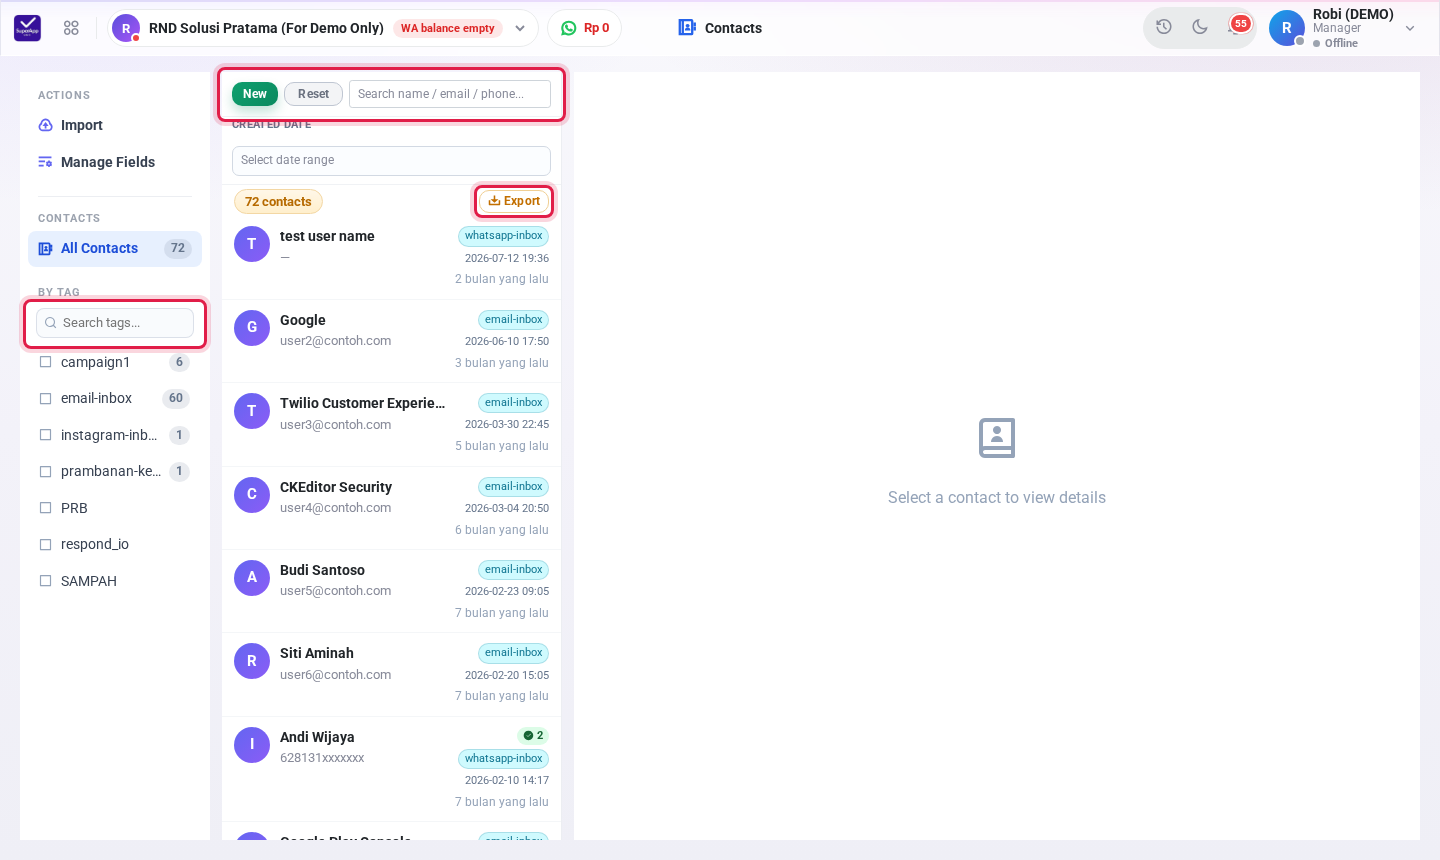Focus the Search tags field
The height and width of the screenshot is (860, 1440).
coord(115,323)
